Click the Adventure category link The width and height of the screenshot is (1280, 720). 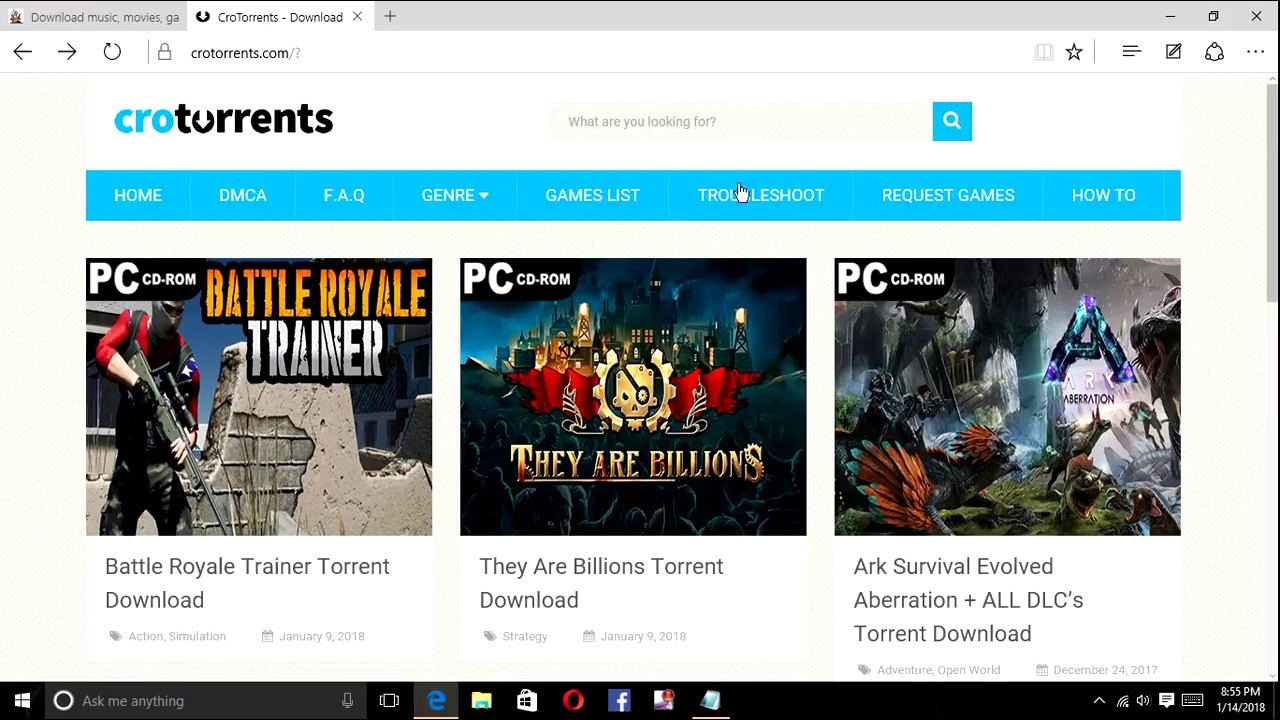(x=904, y=670)
